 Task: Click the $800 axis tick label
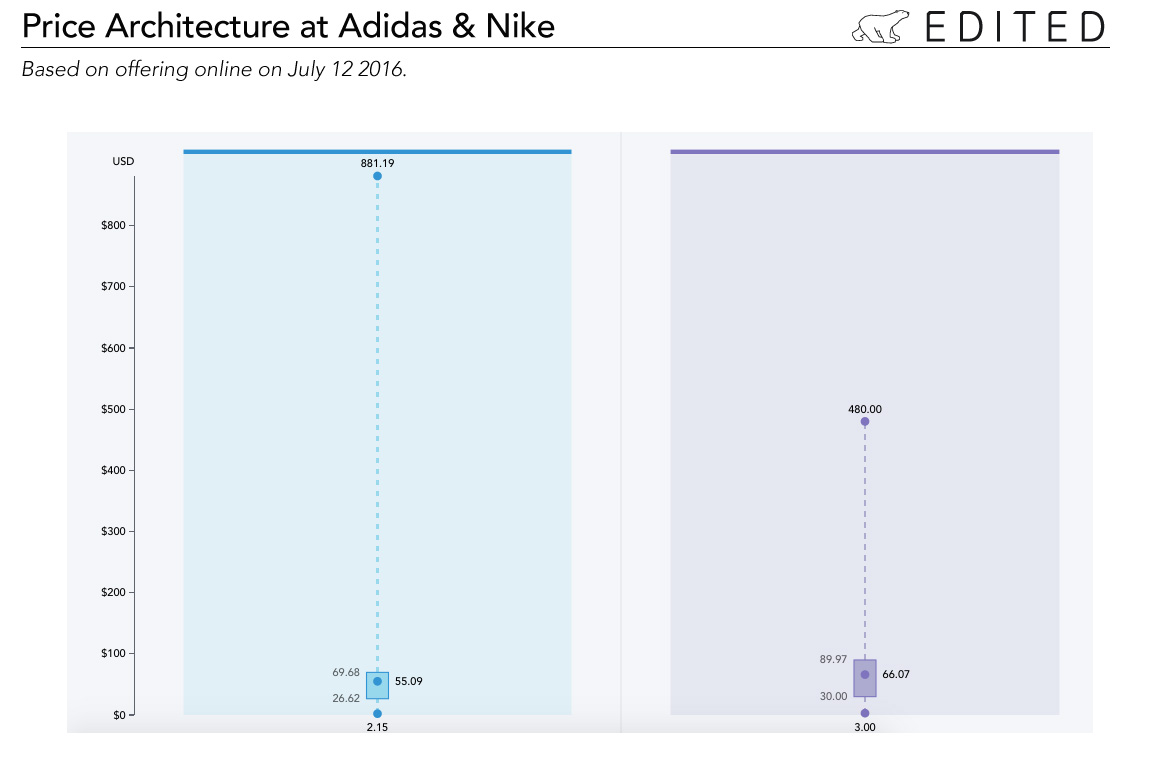pos(113,225)
